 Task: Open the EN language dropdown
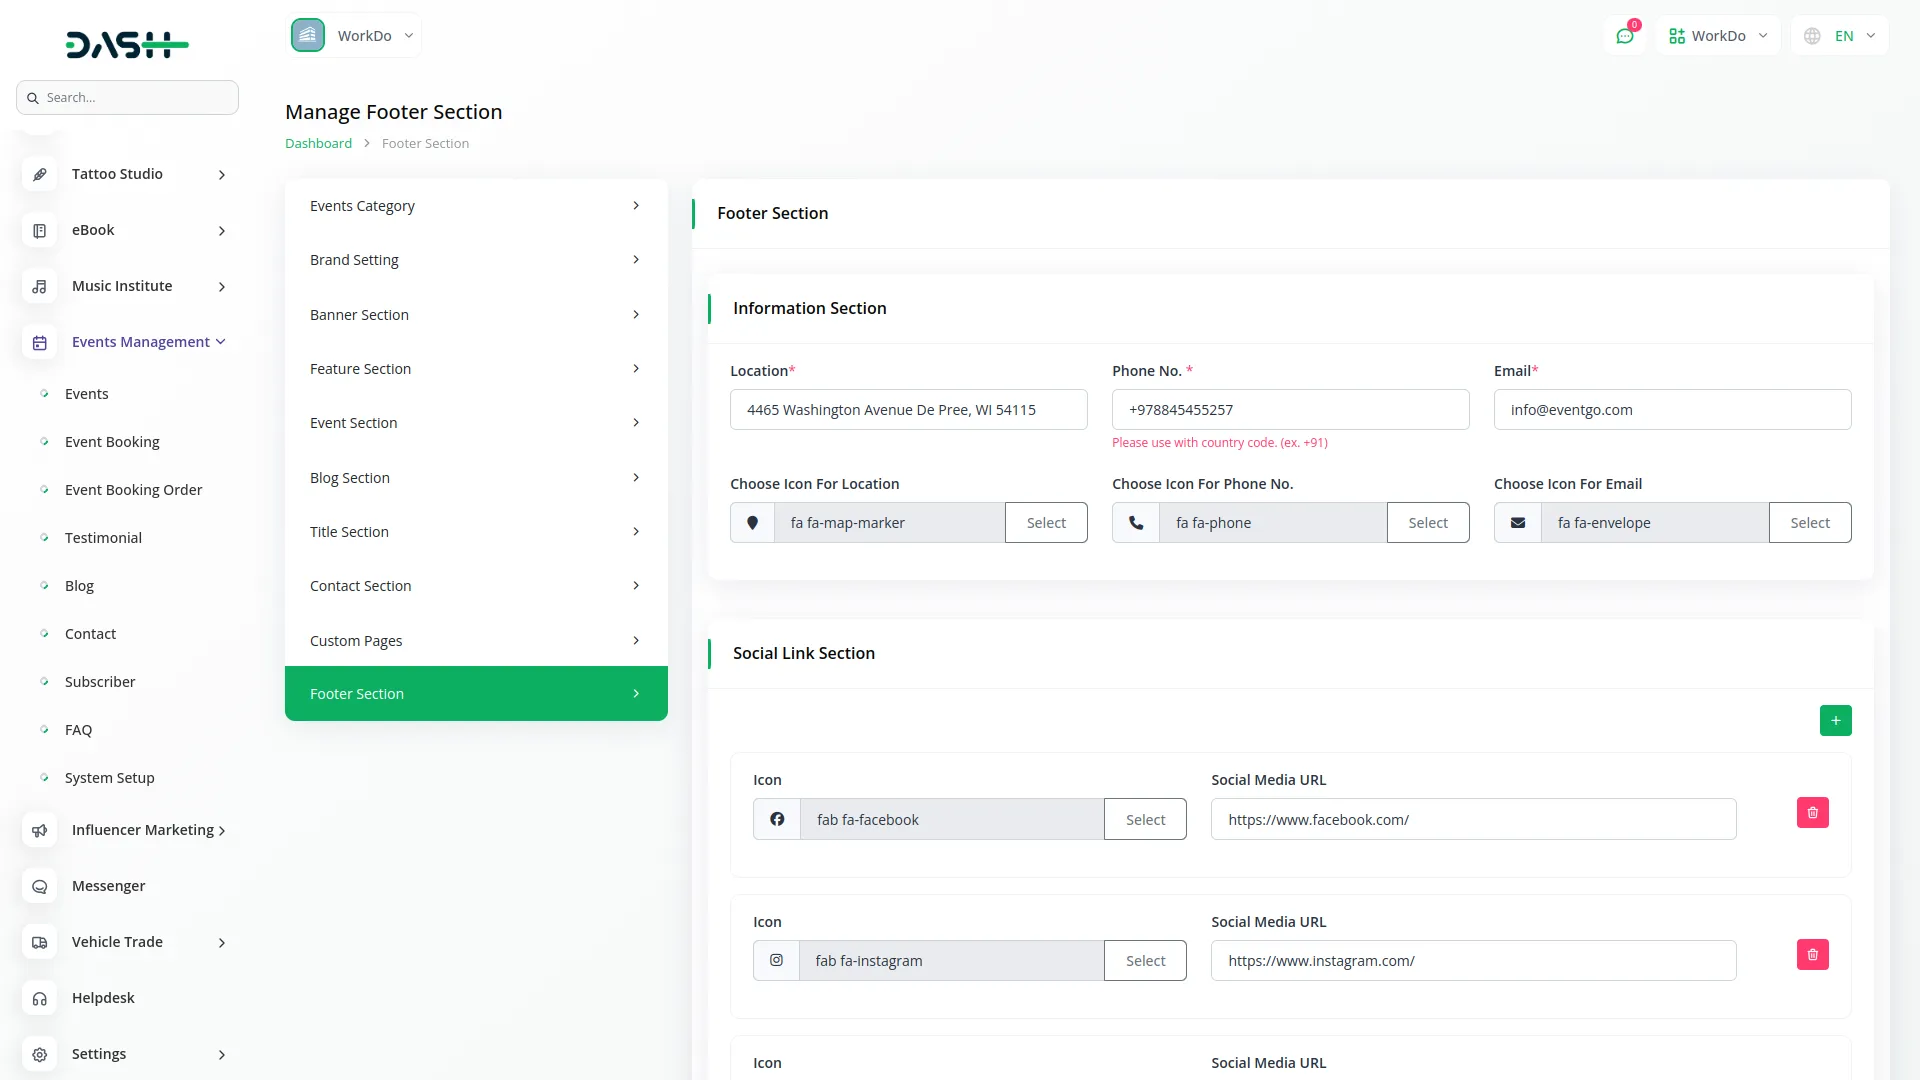tap(1841, 36)
